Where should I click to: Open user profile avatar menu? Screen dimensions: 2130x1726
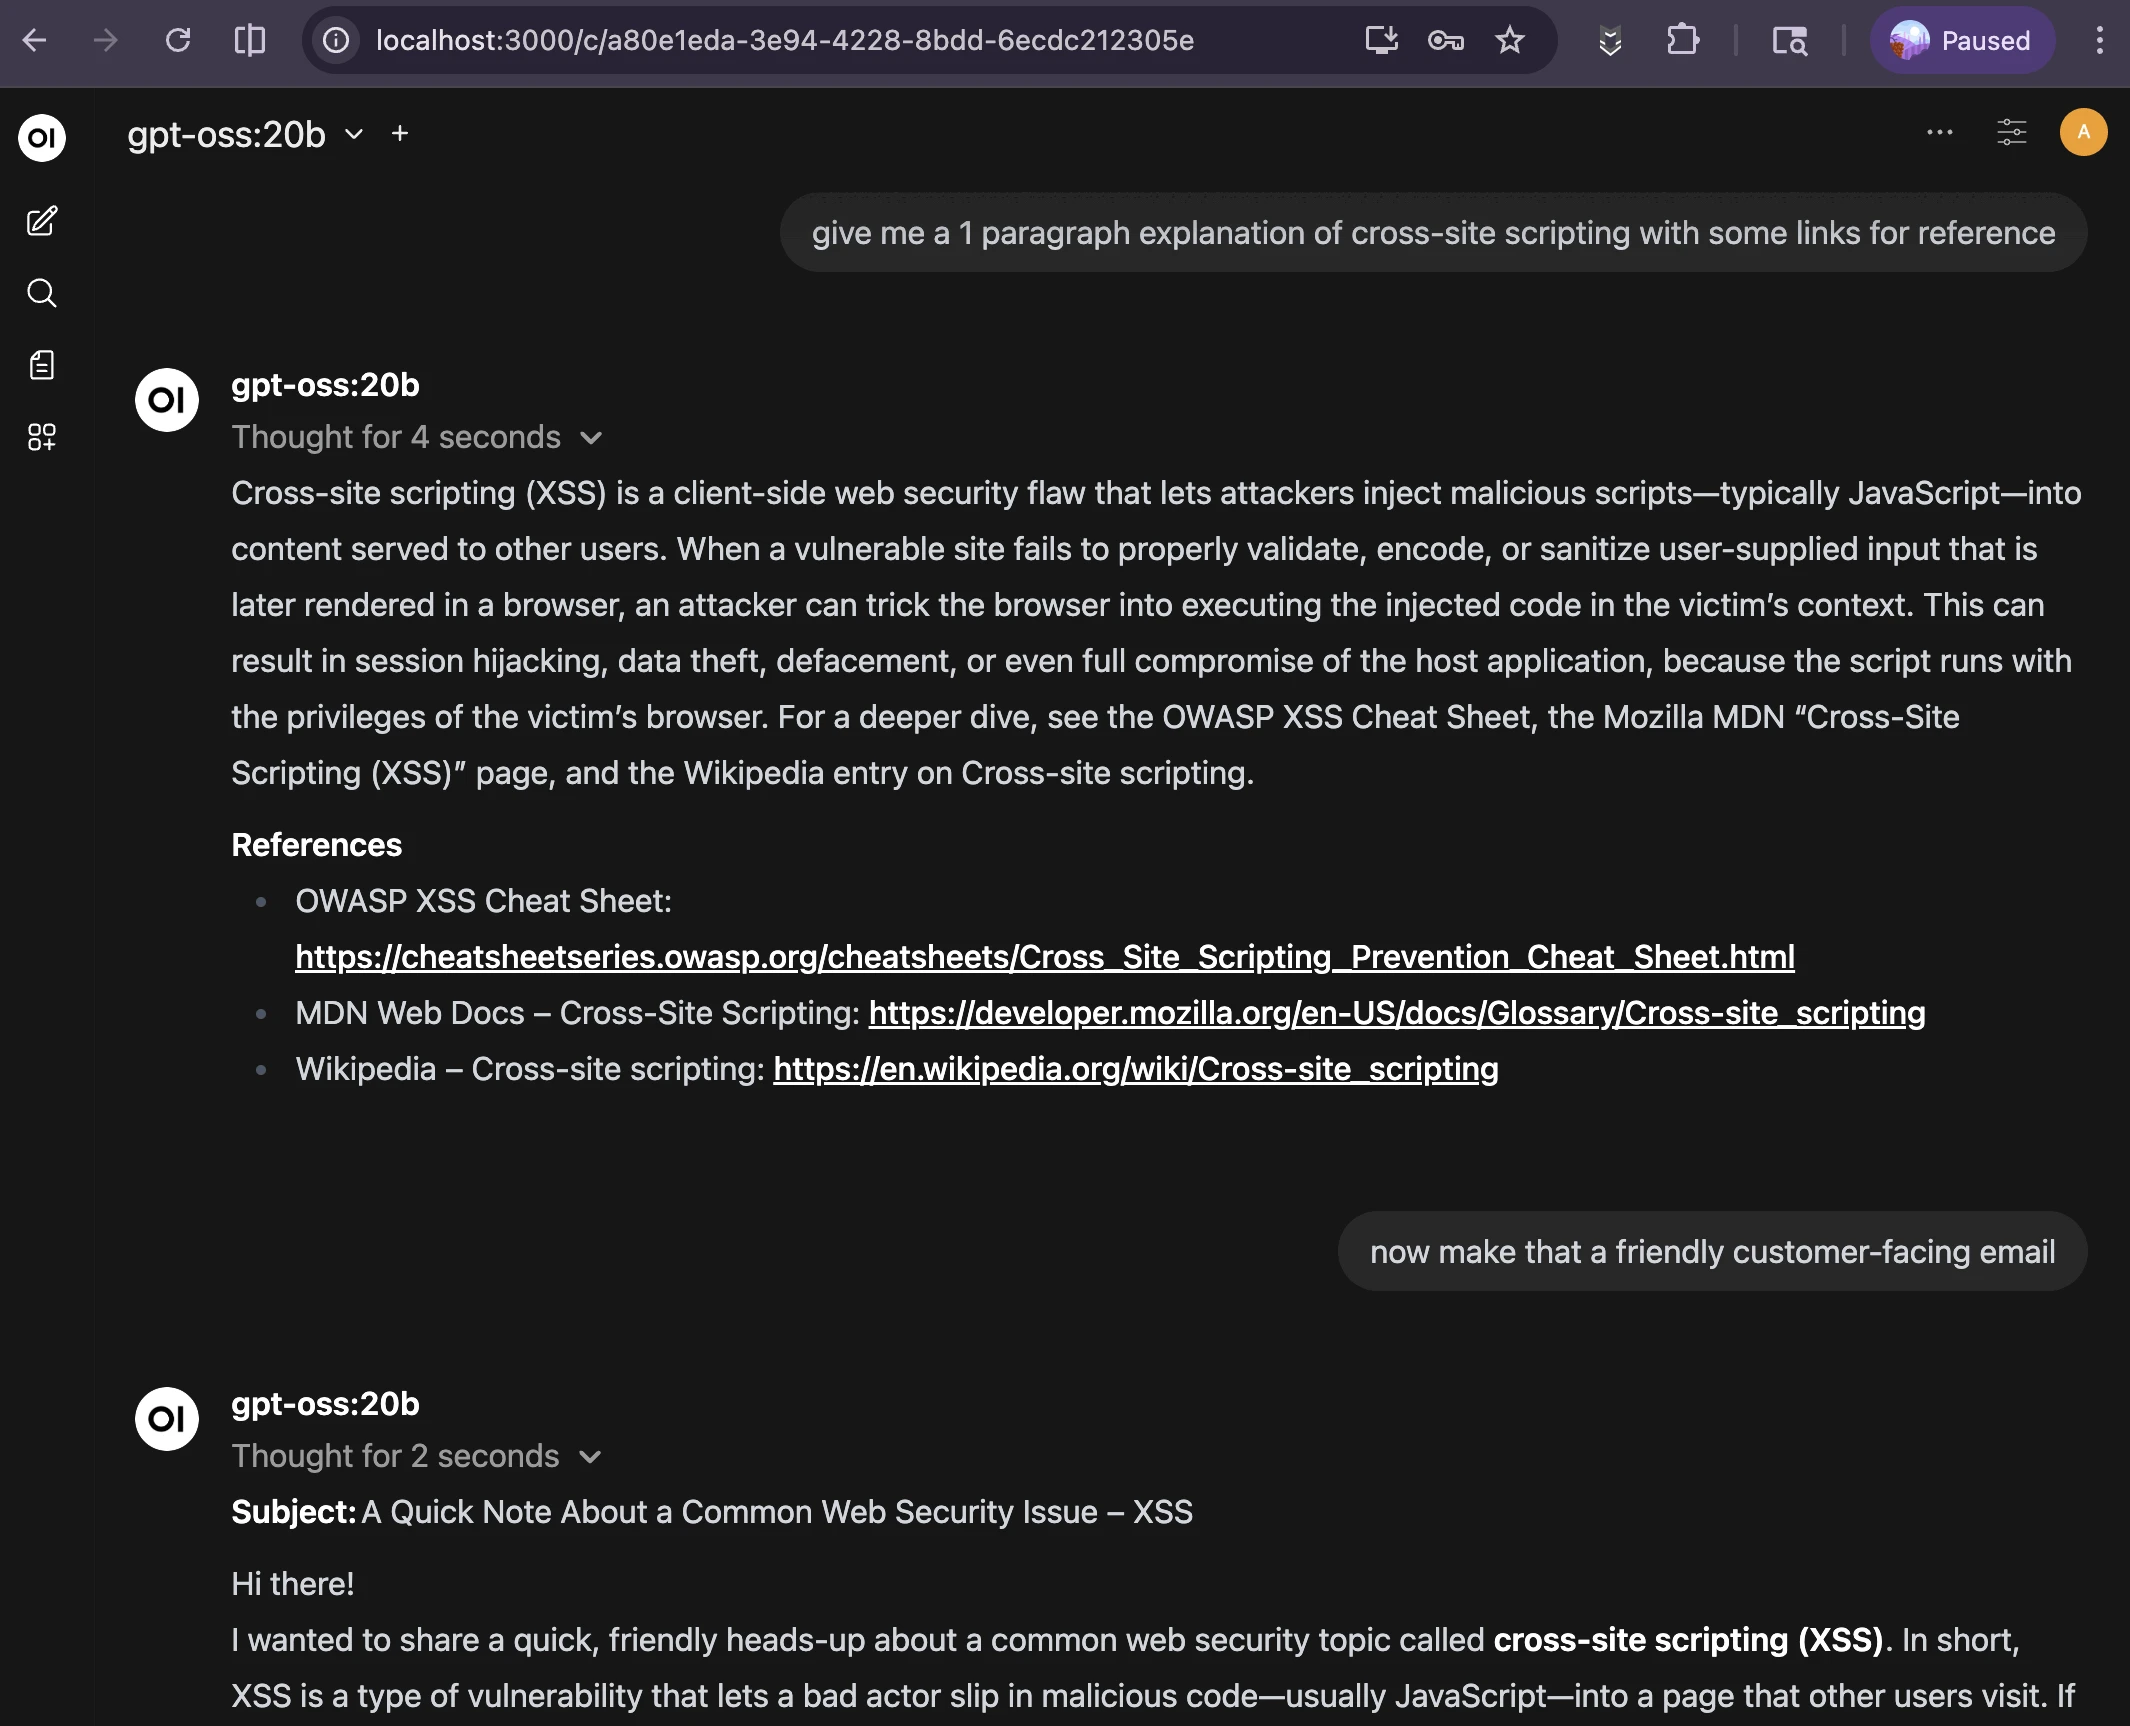pyautogui.click(x=2083, y=132)
